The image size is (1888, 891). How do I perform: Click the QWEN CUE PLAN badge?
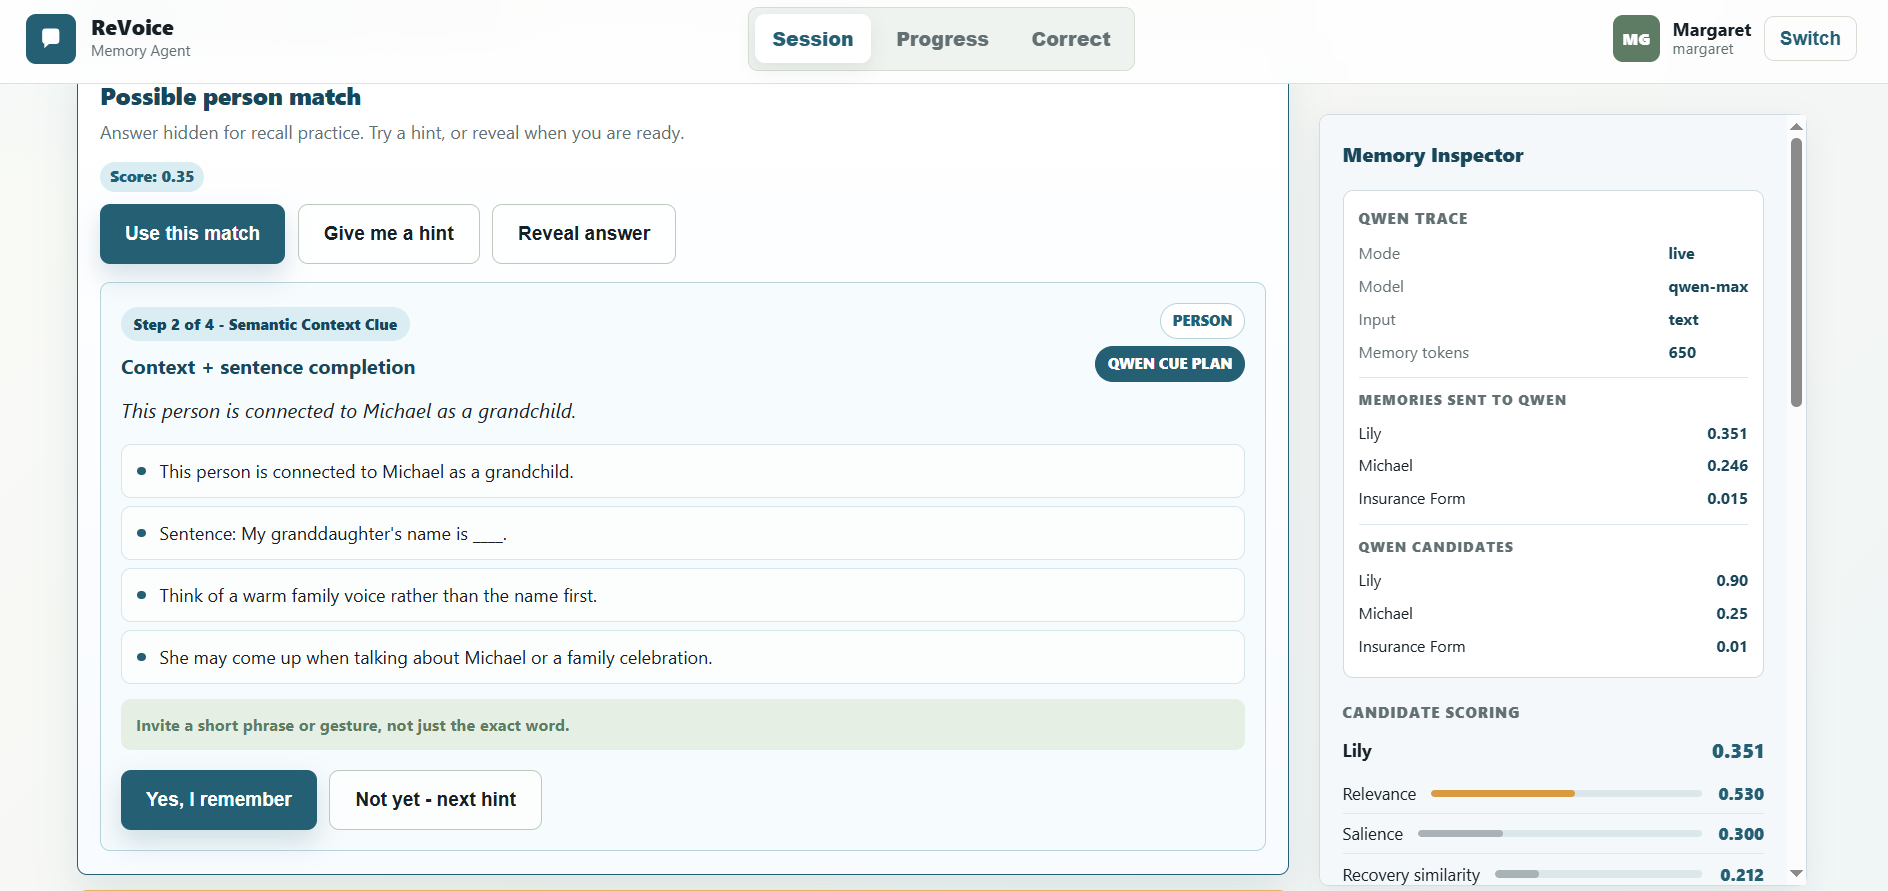1170,364
